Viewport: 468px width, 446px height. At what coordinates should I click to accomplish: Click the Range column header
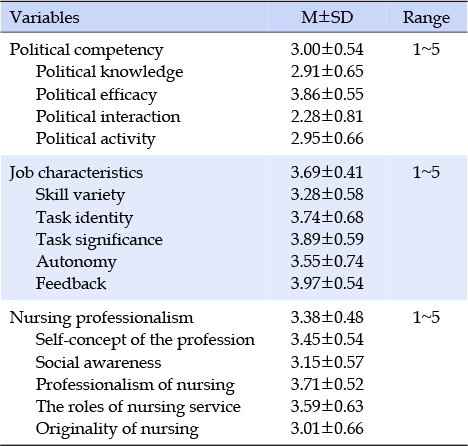426,18
